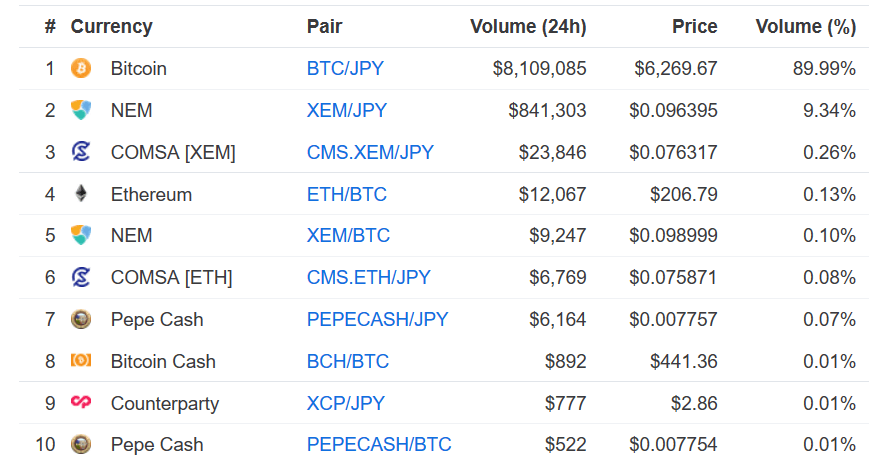This screenshot has width=869, height=464.
Task: Click the Pepe Cash icon beside PEPECASH/JPY
Action: pyautogui.click(x=81, y=319)
